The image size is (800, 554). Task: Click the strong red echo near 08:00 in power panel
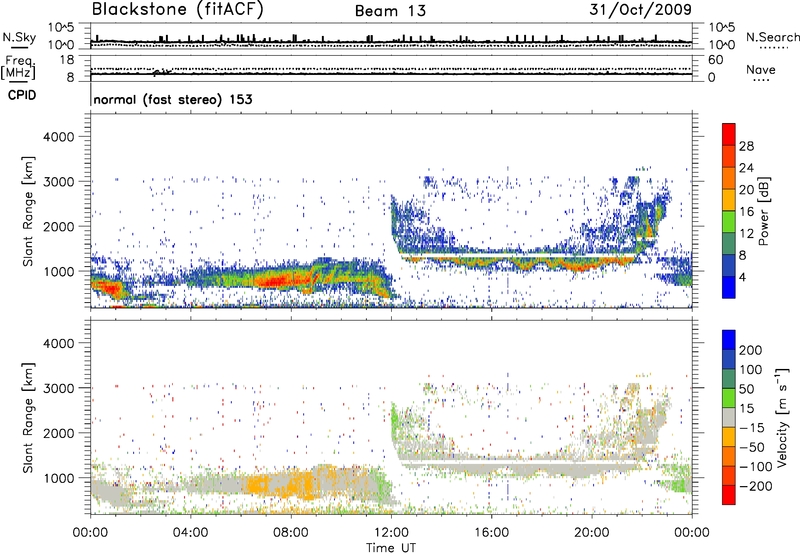(x=276, y=281)
